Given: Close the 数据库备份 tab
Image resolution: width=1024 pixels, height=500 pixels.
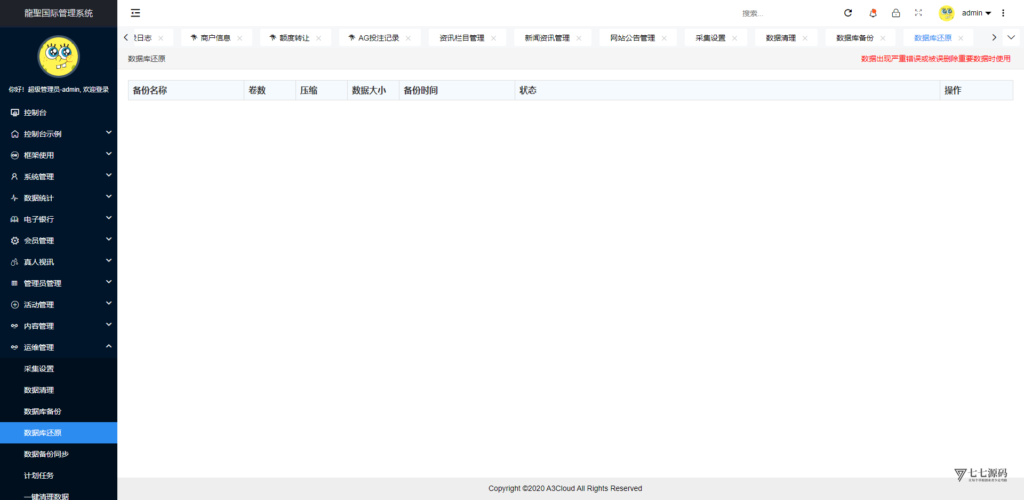Looking at the screenshot, I should click(x=882, y=39).
